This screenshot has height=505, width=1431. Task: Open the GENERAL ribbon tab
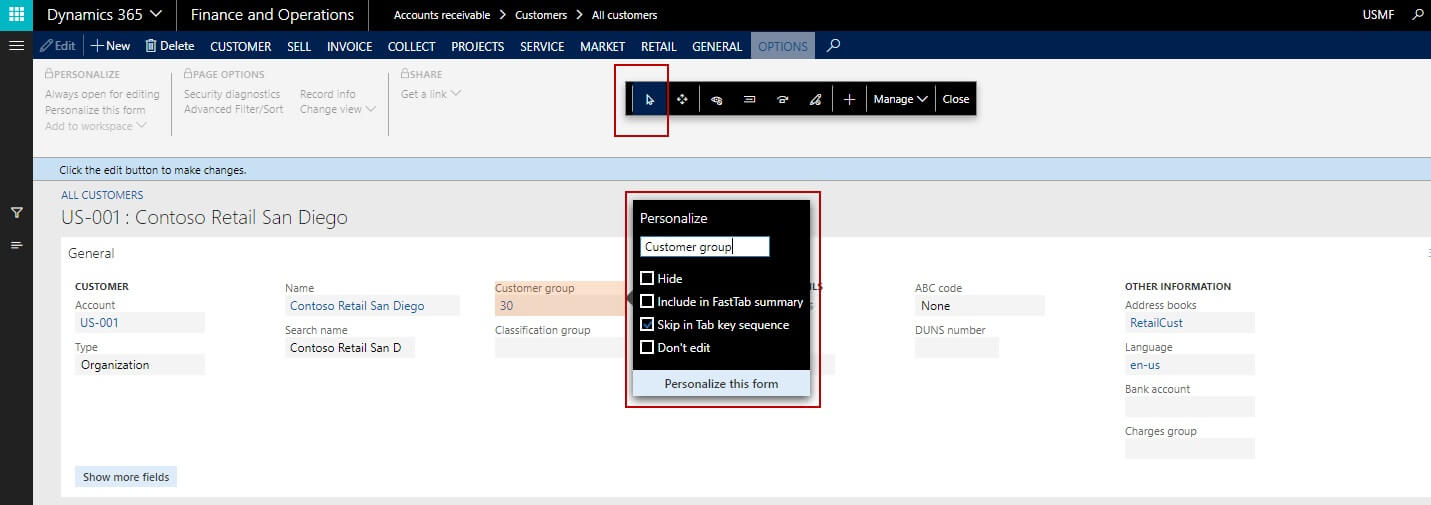(x=717, y=46)
